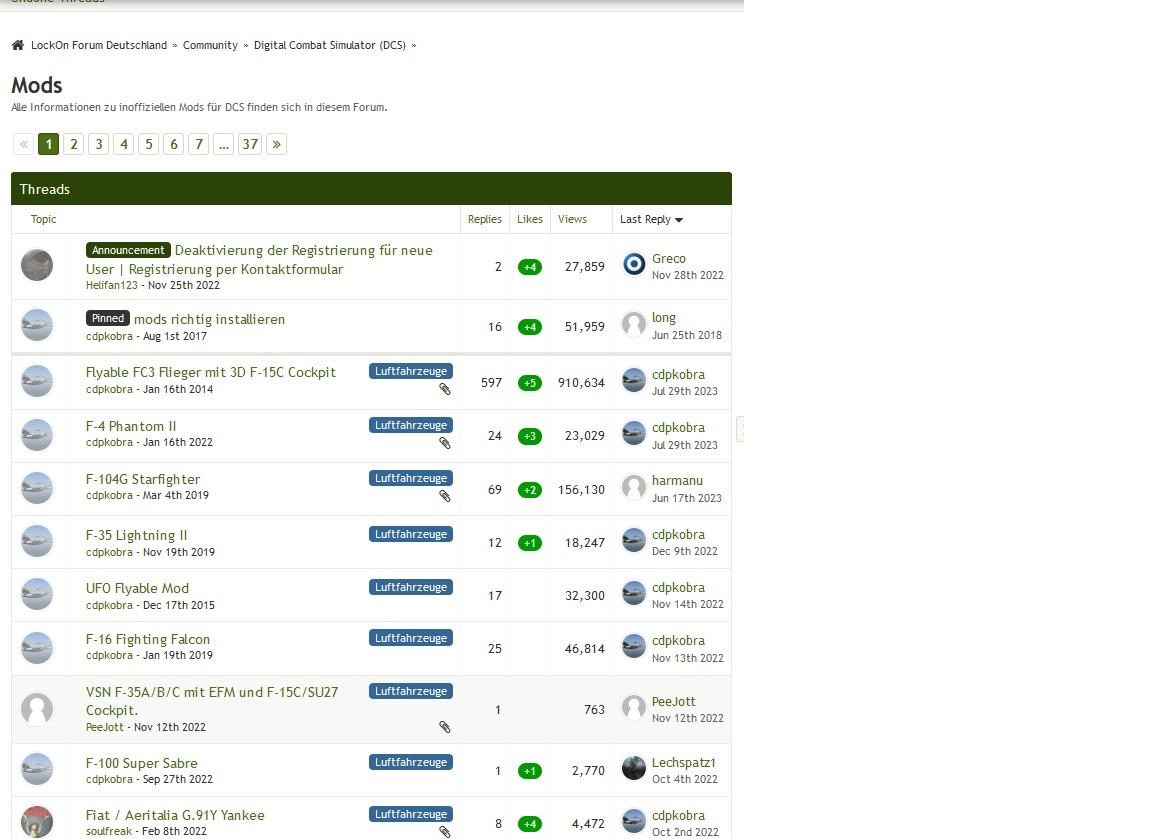Screen dimensions: 1152x839
Task: Click the +3 likes badge on F-4 Phantom II
Action: click(530, 436)
